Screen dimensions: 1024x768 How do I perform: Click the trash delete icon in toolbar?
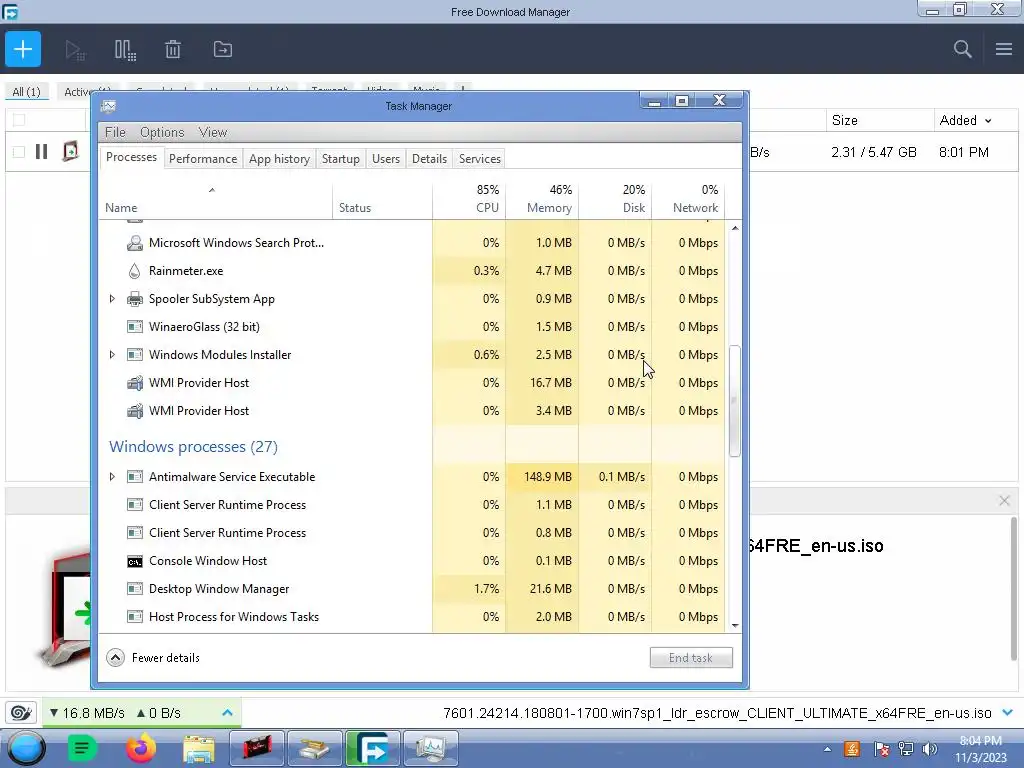[172, 50]
